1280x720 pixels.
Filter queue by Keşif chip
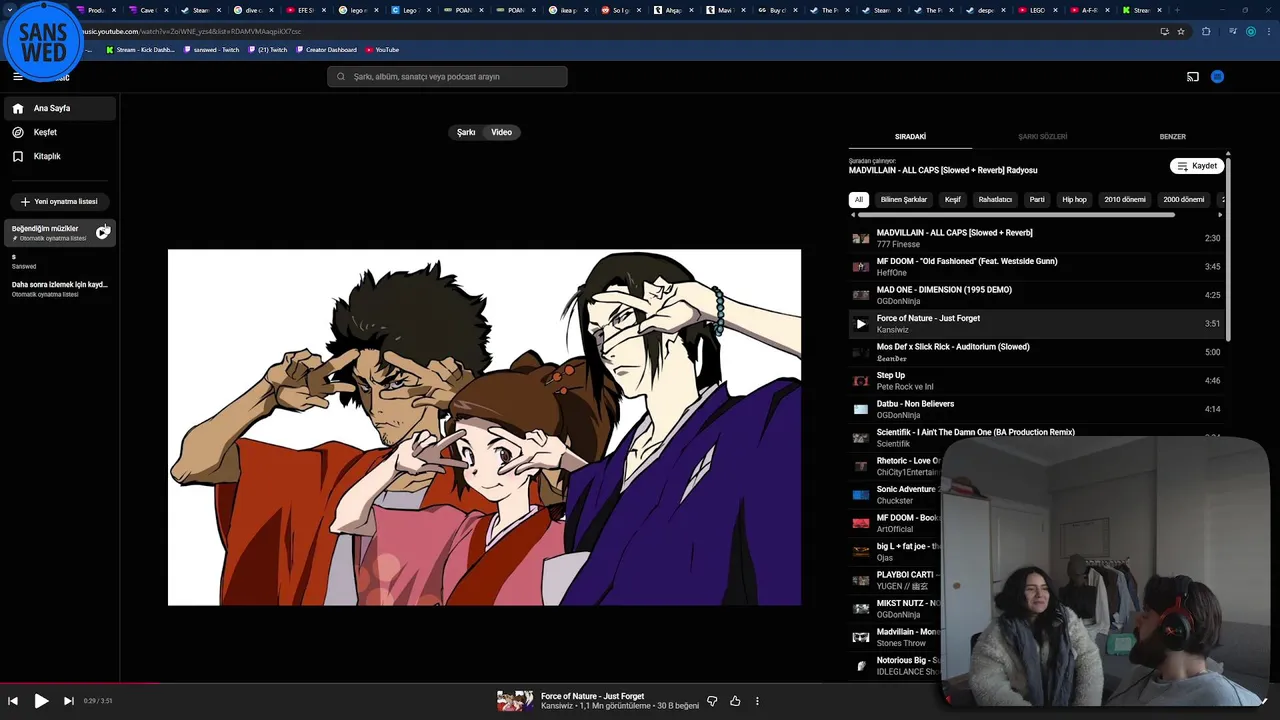coord(953,199)
